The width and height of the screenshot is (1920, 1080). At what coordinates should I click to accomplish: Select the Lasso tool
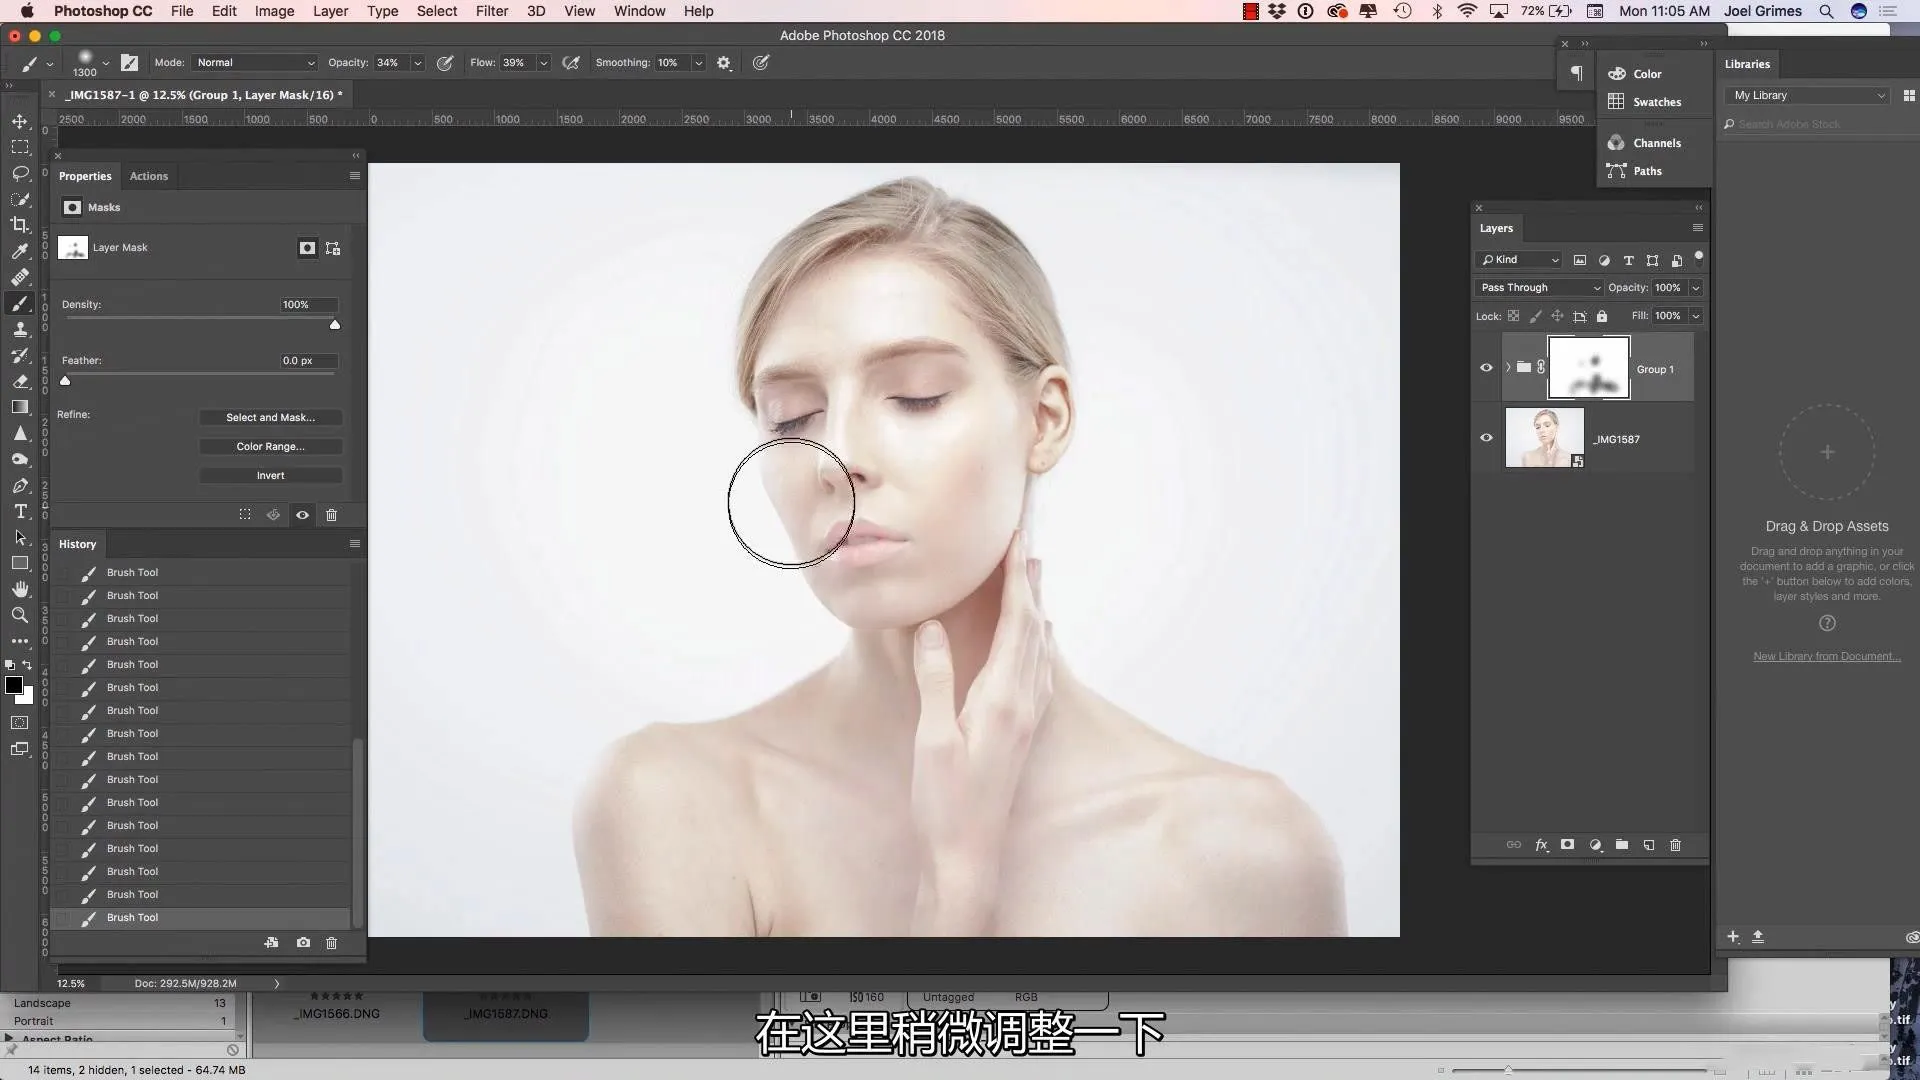point(20,173)
